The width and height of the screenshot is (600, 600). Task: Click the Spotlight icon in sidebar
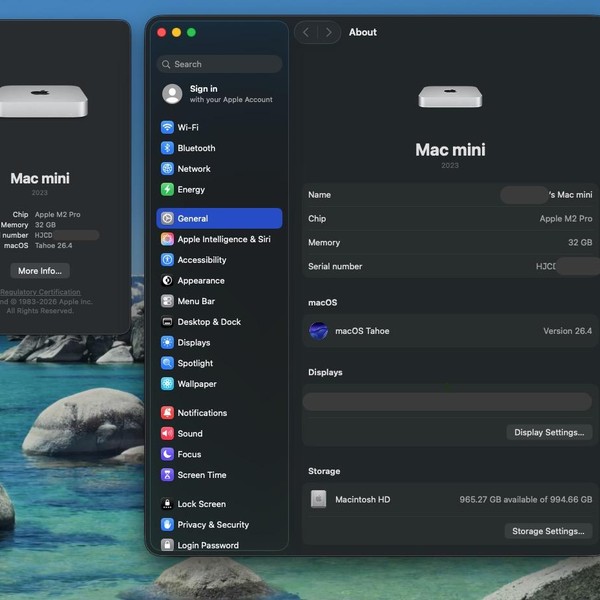167,363
